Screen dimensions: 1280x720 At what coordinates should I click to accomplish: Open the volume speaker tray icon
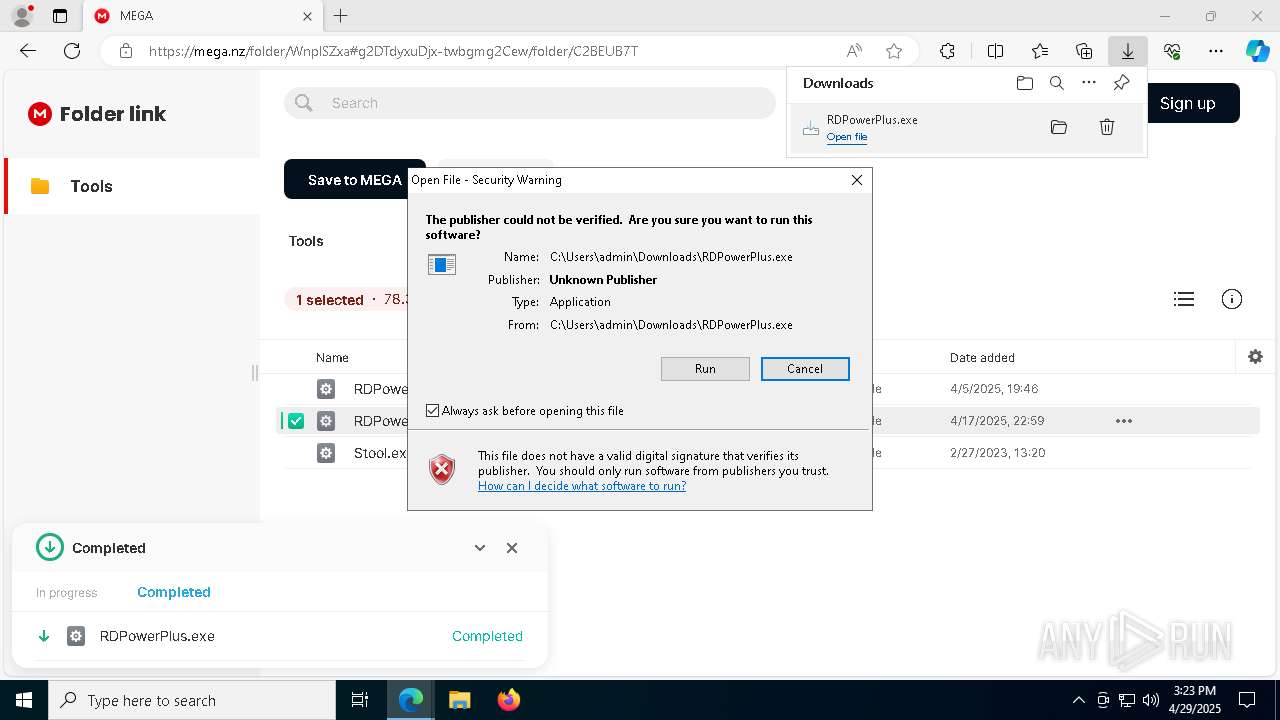(x=1151, y=700)
